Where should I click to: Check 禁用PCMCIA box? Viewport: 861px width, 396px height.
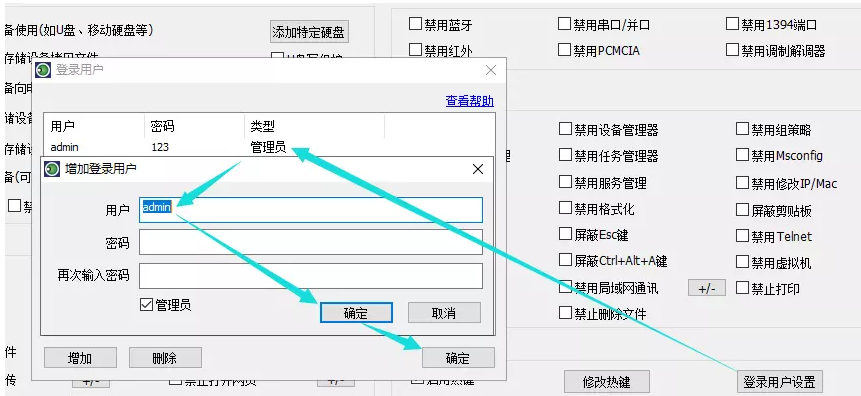564,51
